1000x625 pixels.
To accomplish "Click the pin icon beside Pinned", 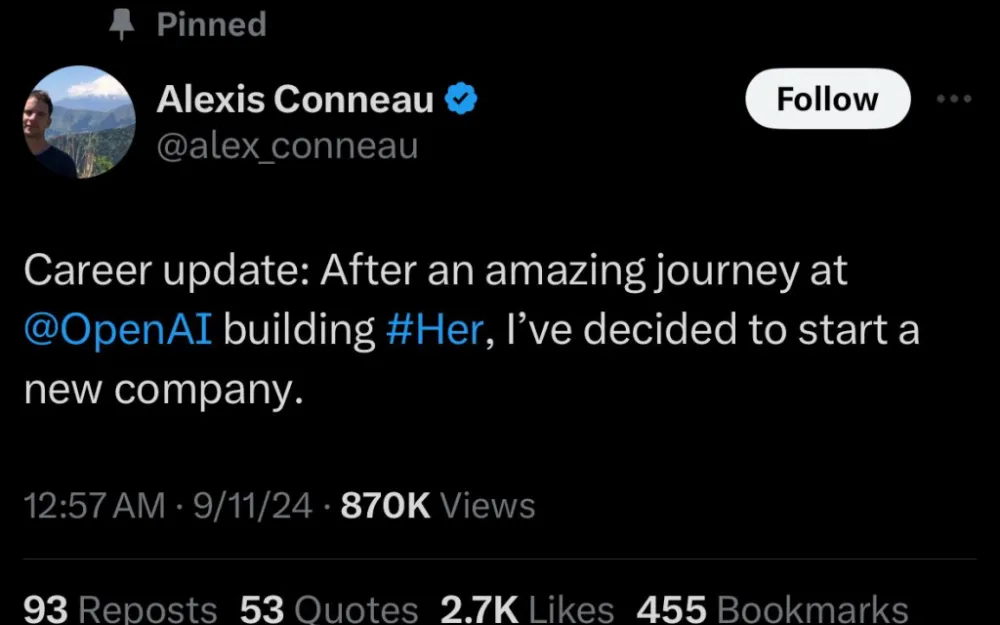I will pos(121,25).
